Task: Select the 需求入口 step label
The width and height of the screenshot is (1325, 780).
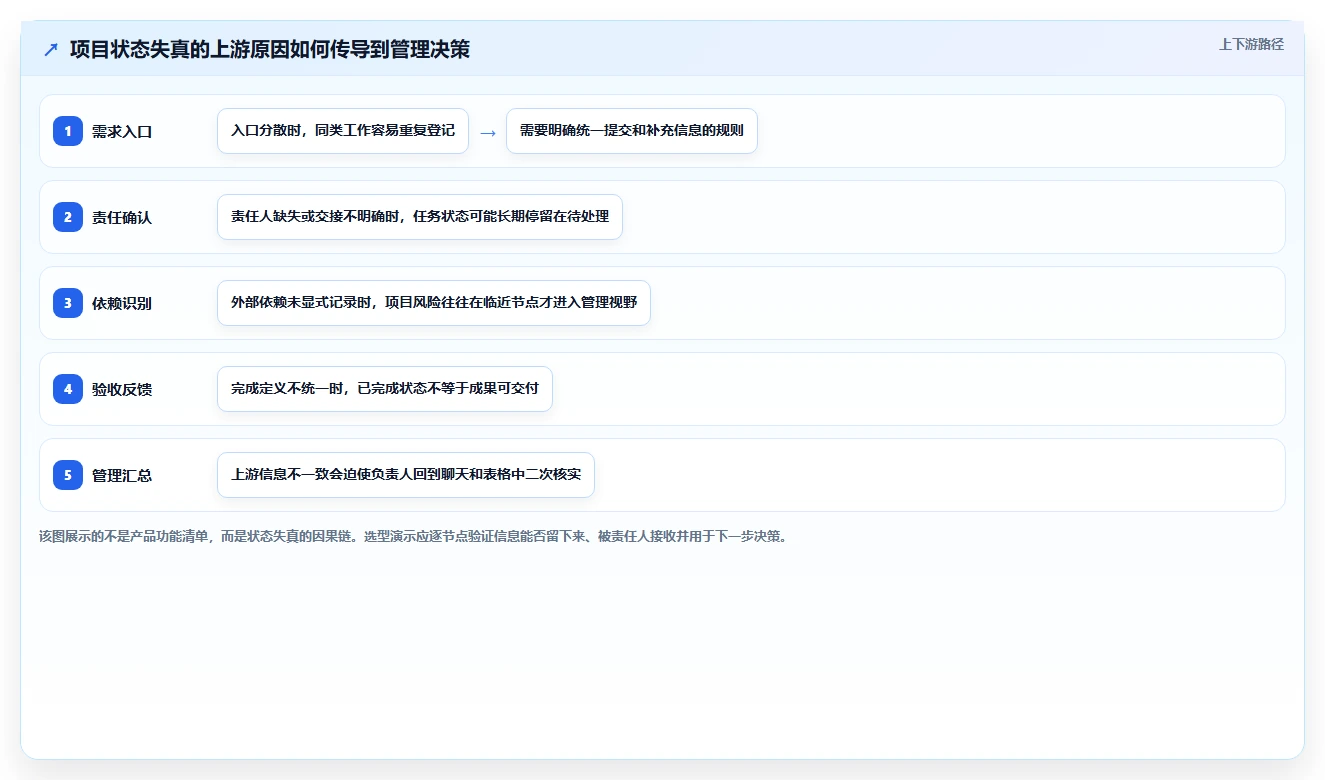Action: coord(122,131)
